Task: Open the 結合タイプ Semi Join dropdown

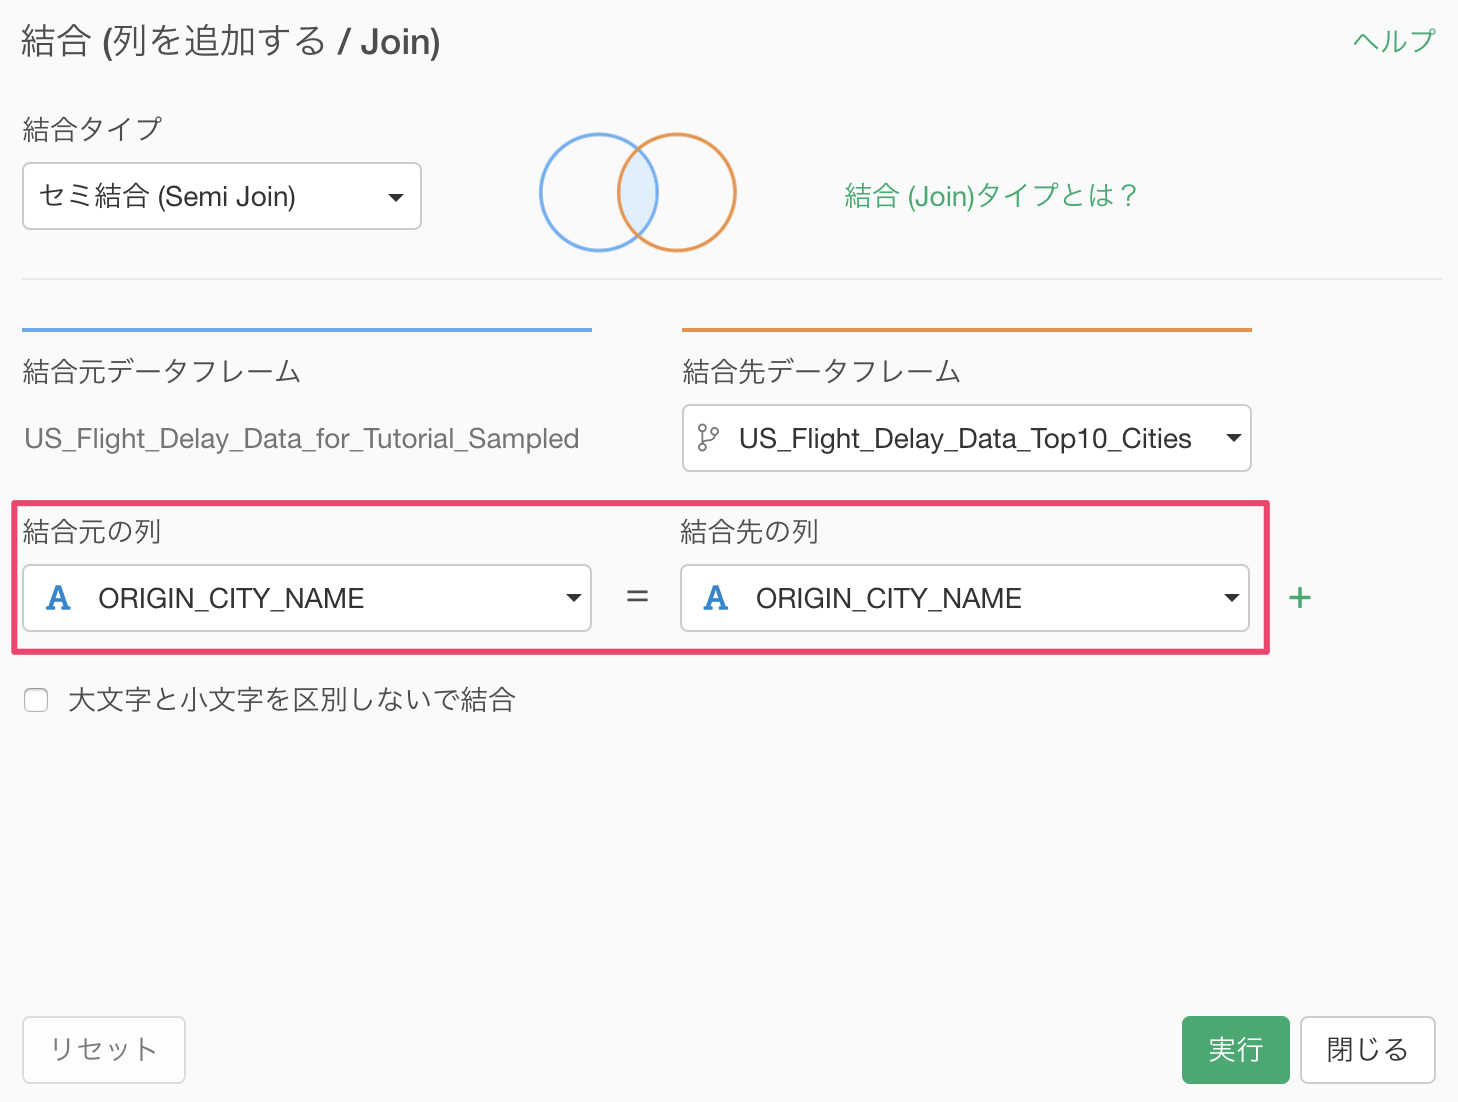Action: tap(221, 196)
